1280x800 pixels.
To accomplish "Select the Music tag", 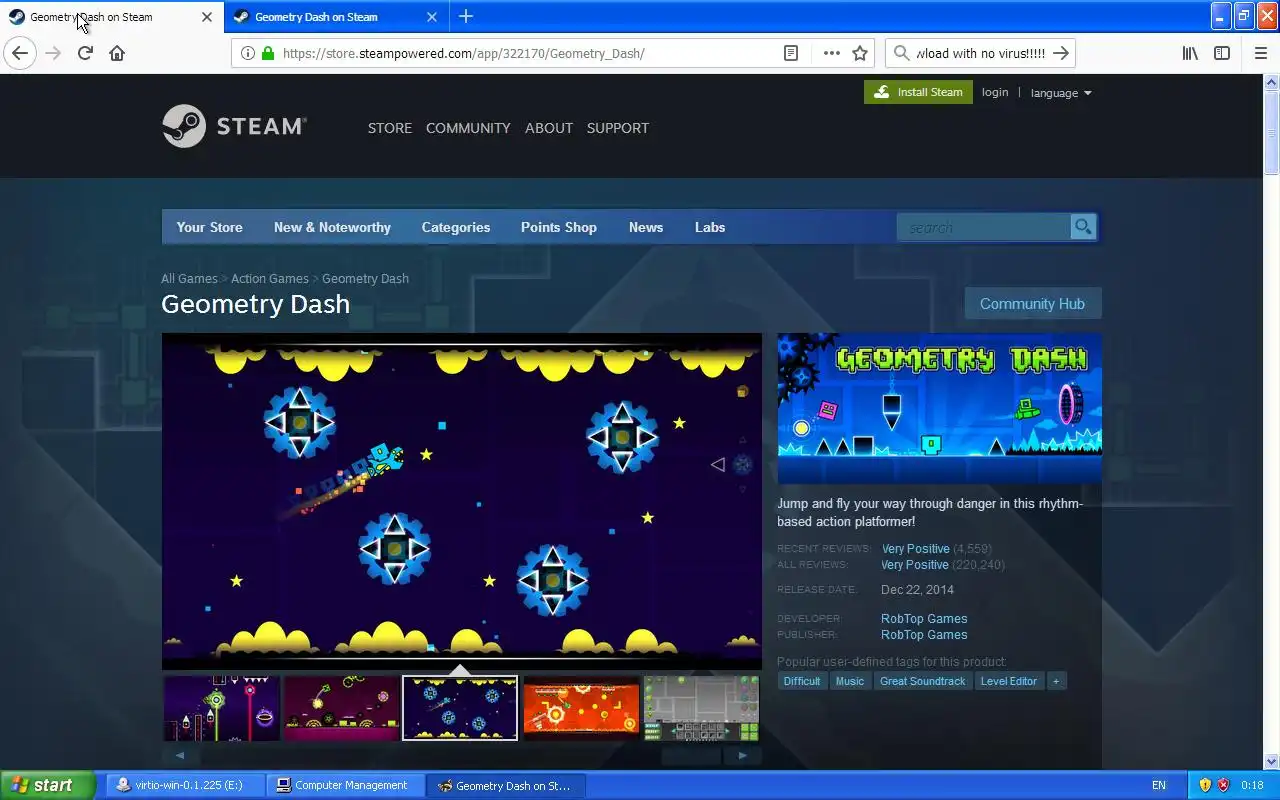I will [x=850, y=681].
